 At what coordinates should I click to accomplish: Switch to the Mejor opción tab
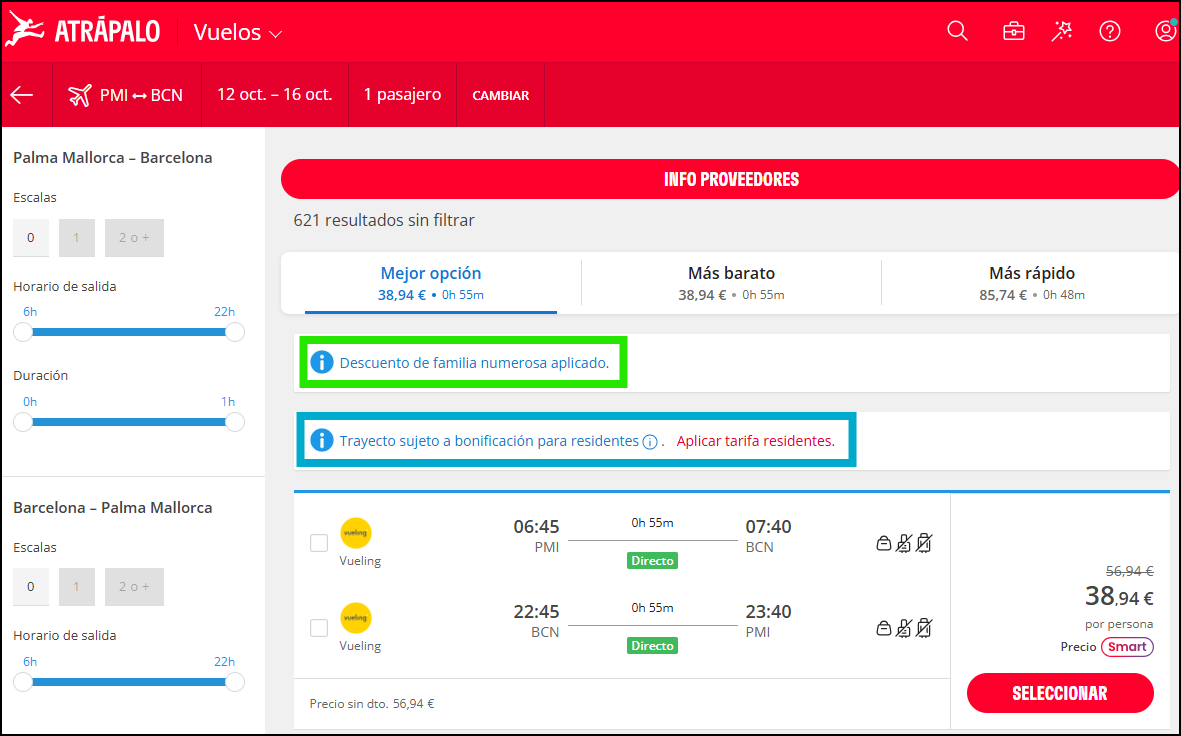click(x=431, y=282)
